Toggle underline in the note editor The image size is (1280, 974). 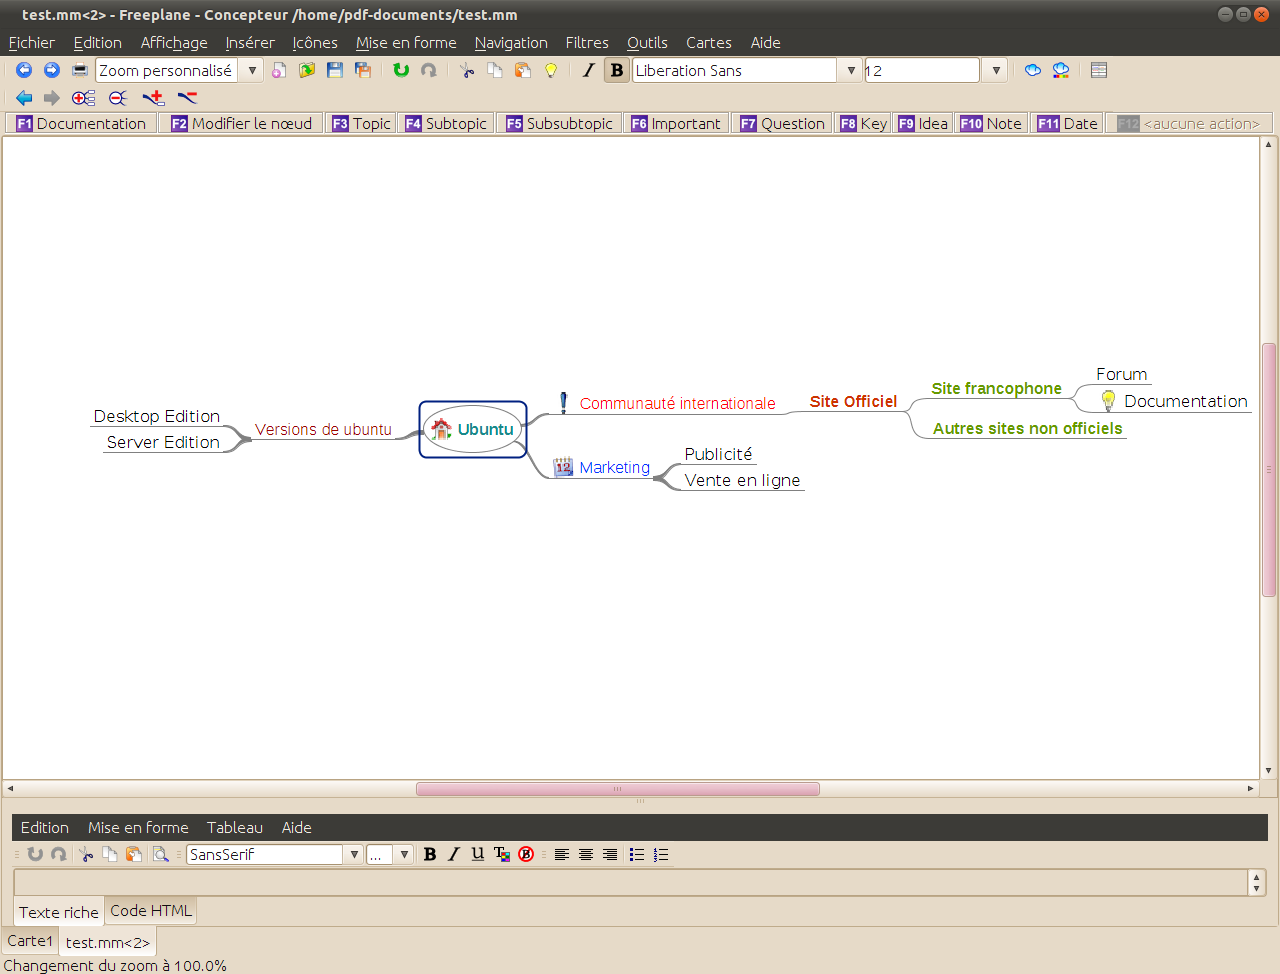(478, 854)
